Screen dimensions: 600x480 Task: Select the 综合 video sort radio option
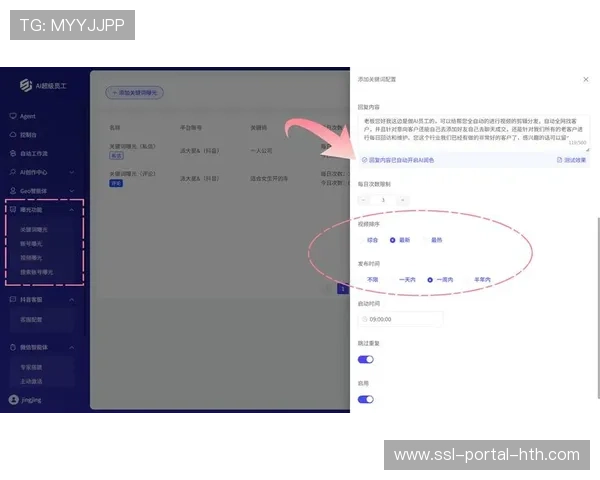369,240
